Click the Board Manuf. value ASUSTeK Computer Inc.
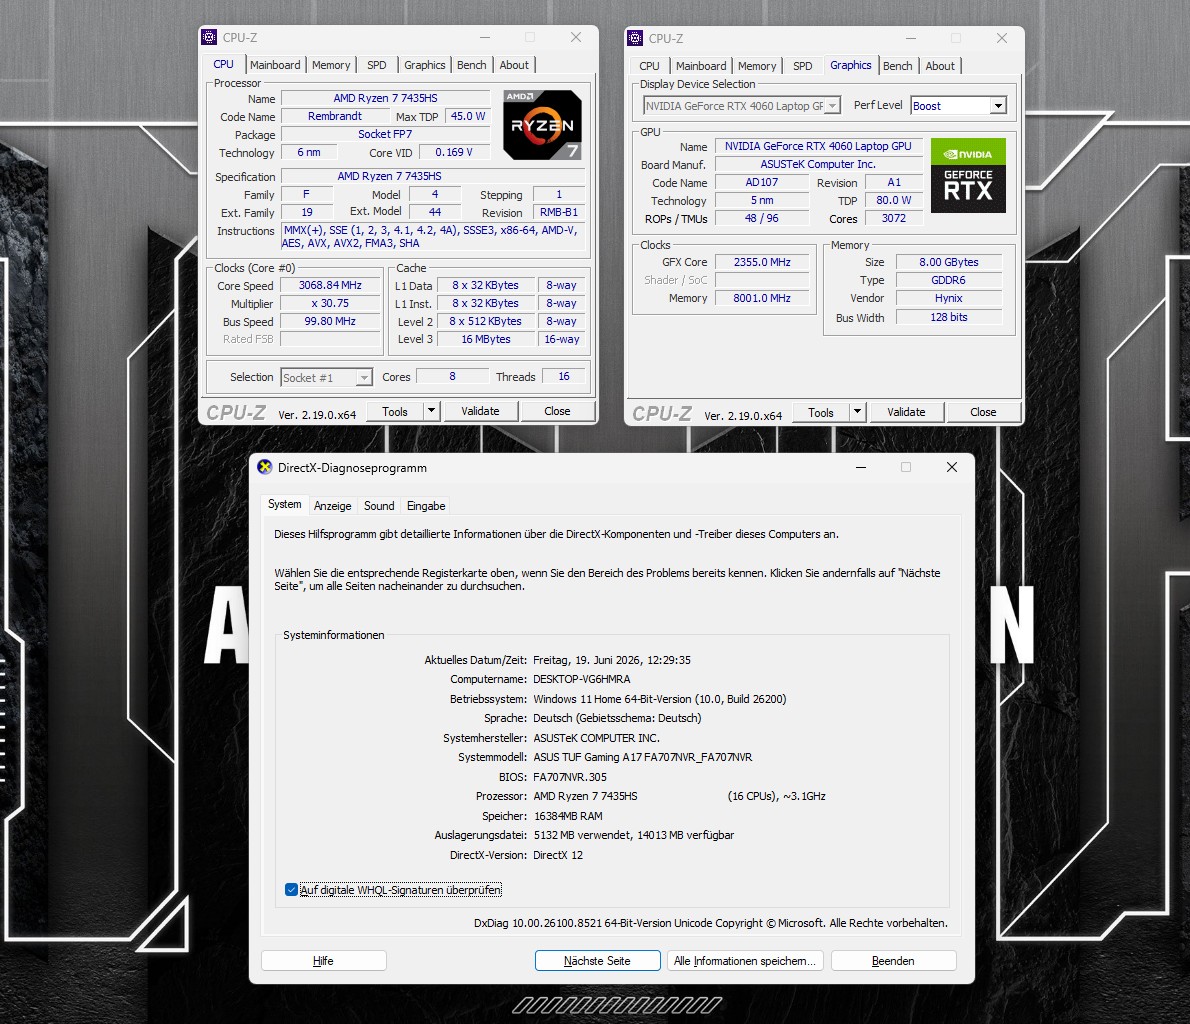Viewport: 1190px width, 1024px height. [818, 164]
